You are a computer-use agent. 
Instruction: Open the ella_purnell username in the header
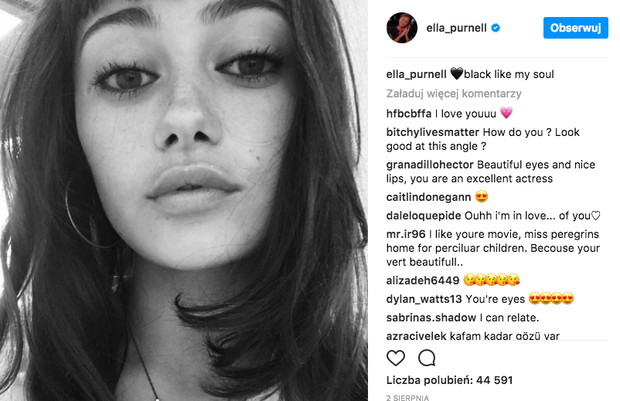click(x=456, y=28)
